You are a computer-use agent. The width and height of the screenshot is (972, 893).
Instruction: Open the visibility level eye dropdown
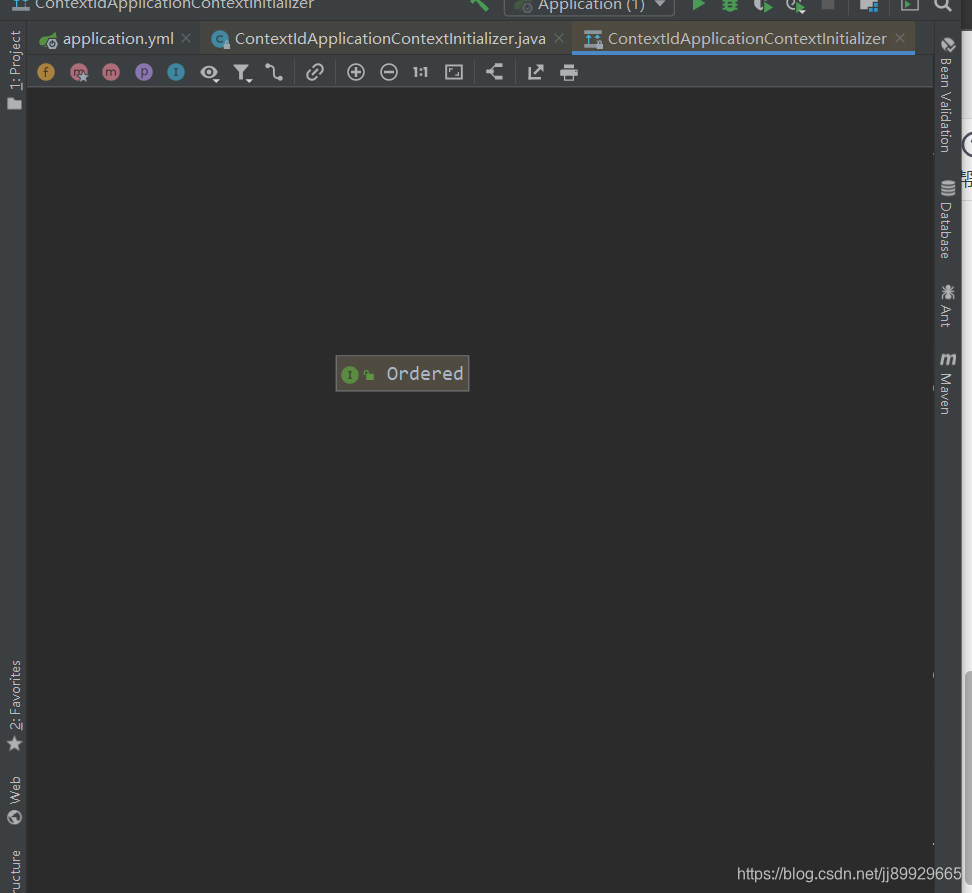[x=210, y=73]
